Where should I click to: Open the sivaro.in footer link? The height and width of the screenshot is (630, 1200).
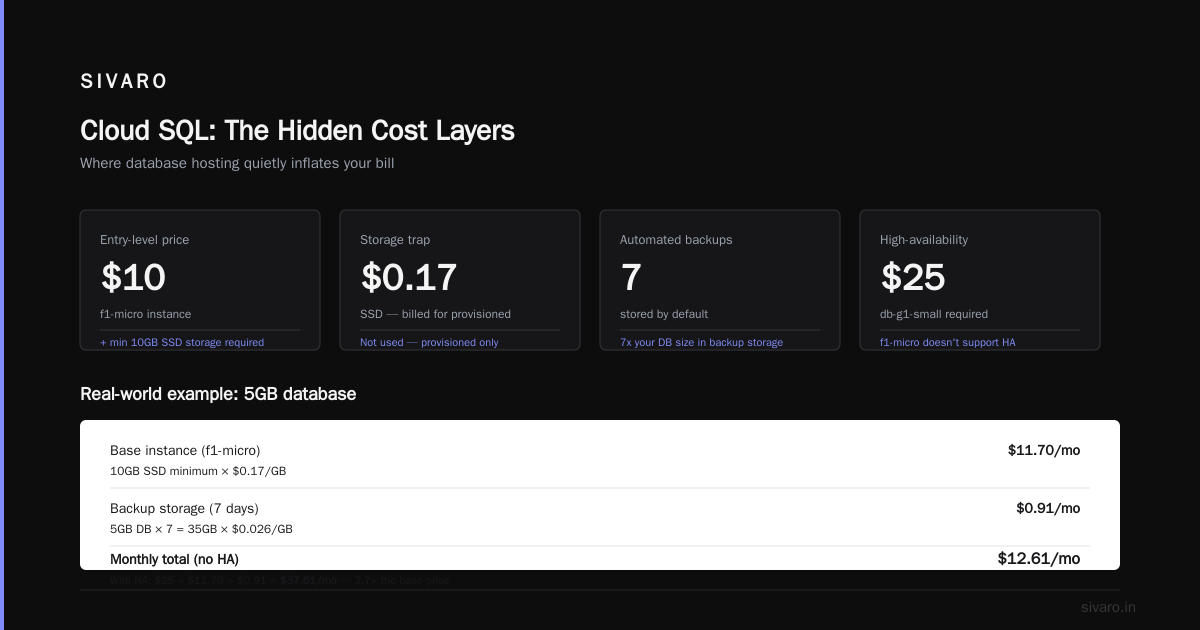click(x=1108, y=607)
